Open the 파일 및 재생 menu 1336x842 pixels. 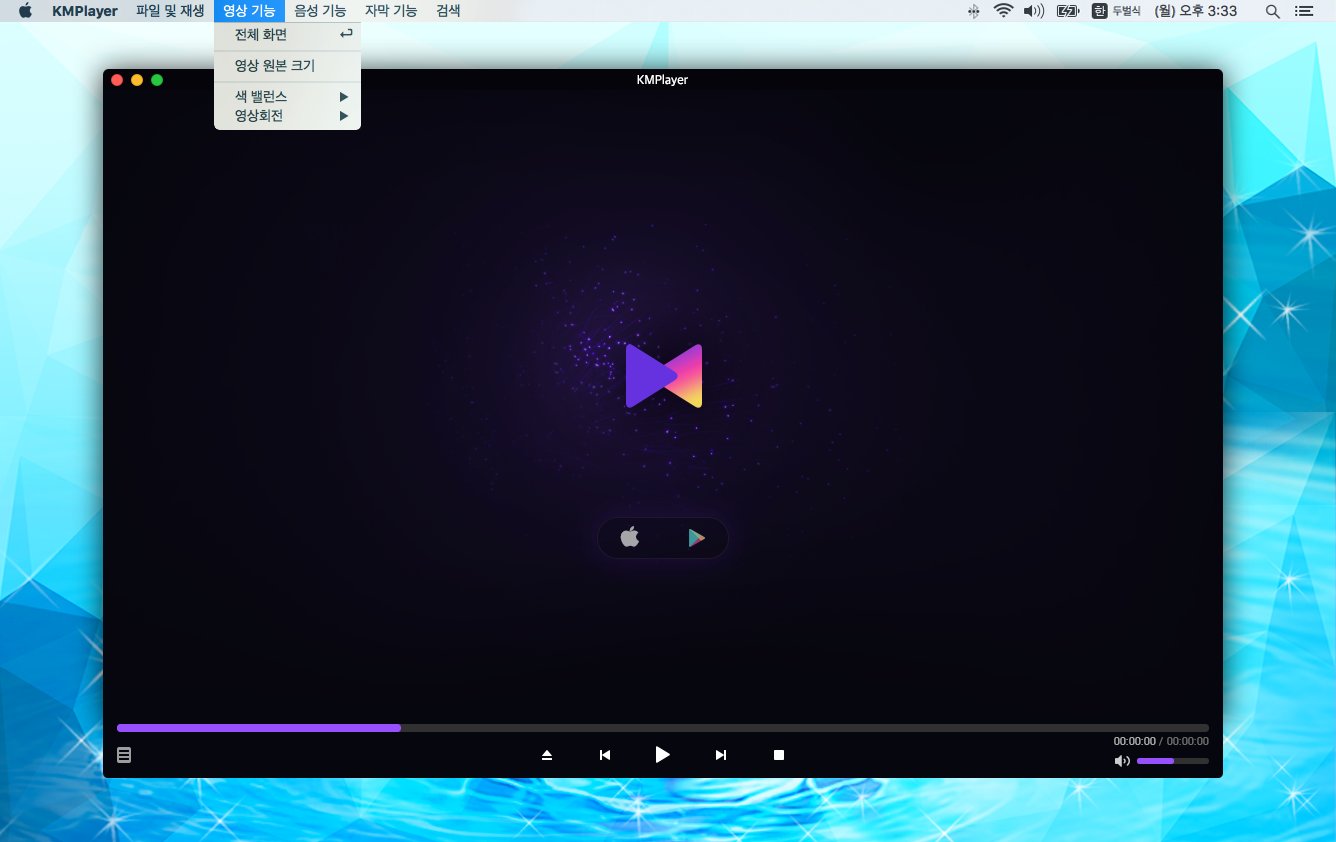point(170,11)
